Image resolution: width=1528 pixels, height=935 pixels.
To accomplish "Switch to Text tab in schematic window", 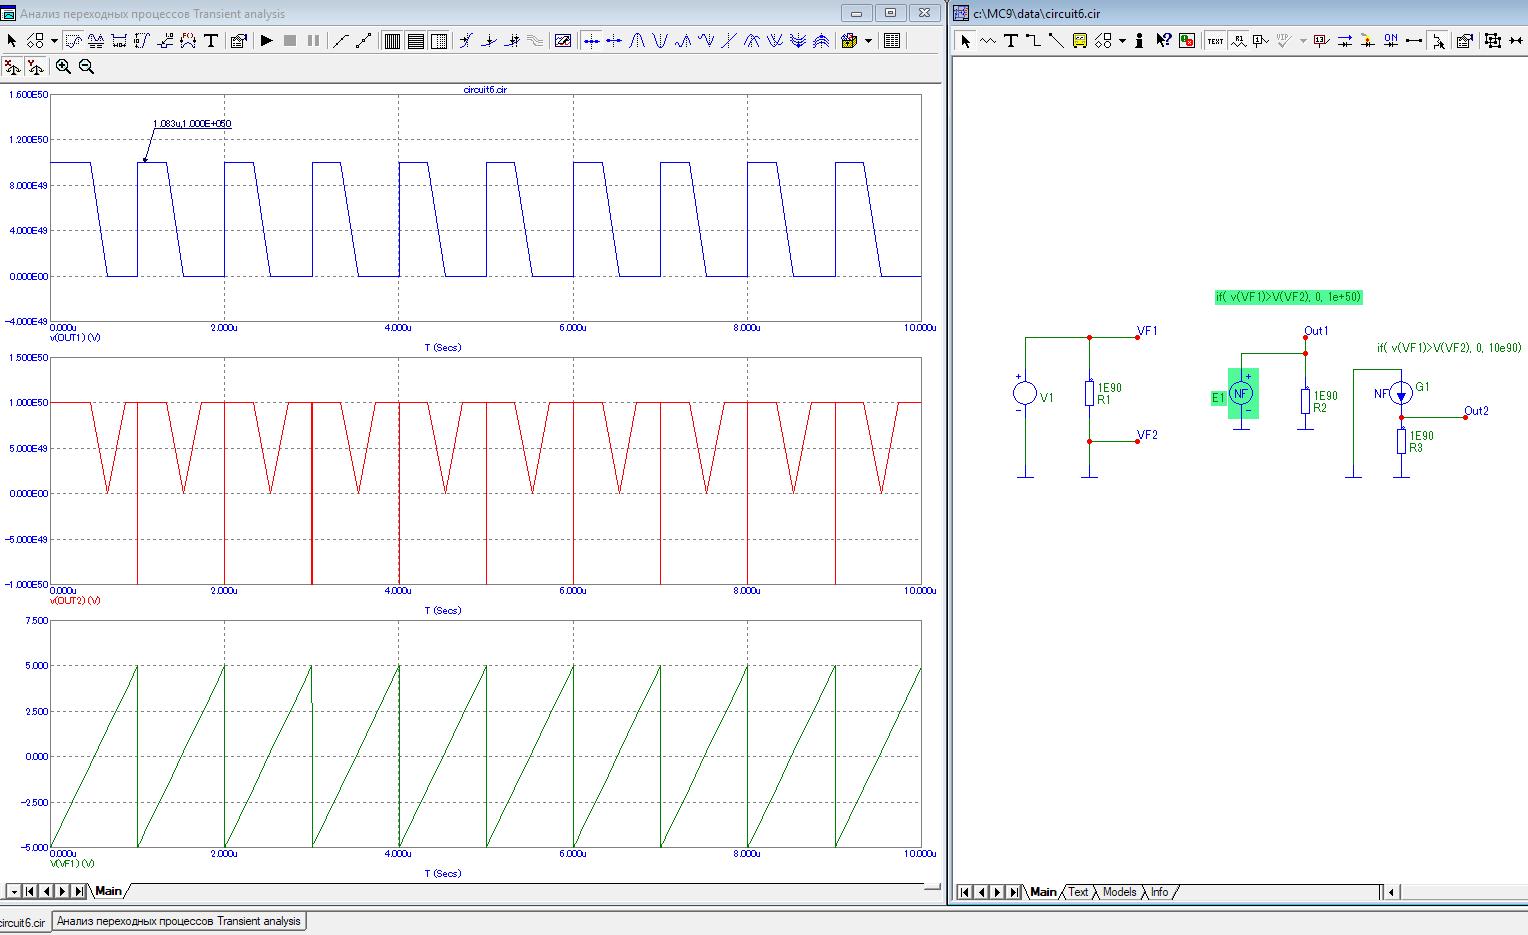I will (x=1078, y=892).
